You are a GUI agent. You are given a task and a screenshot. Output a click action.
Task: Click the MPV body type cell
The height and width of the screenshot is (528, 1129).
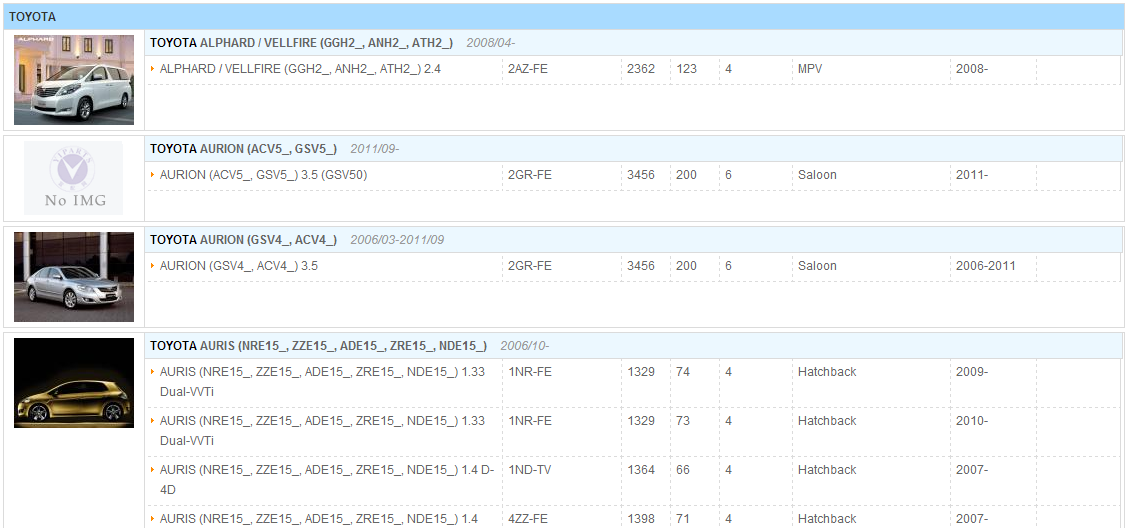coord(810,69)
